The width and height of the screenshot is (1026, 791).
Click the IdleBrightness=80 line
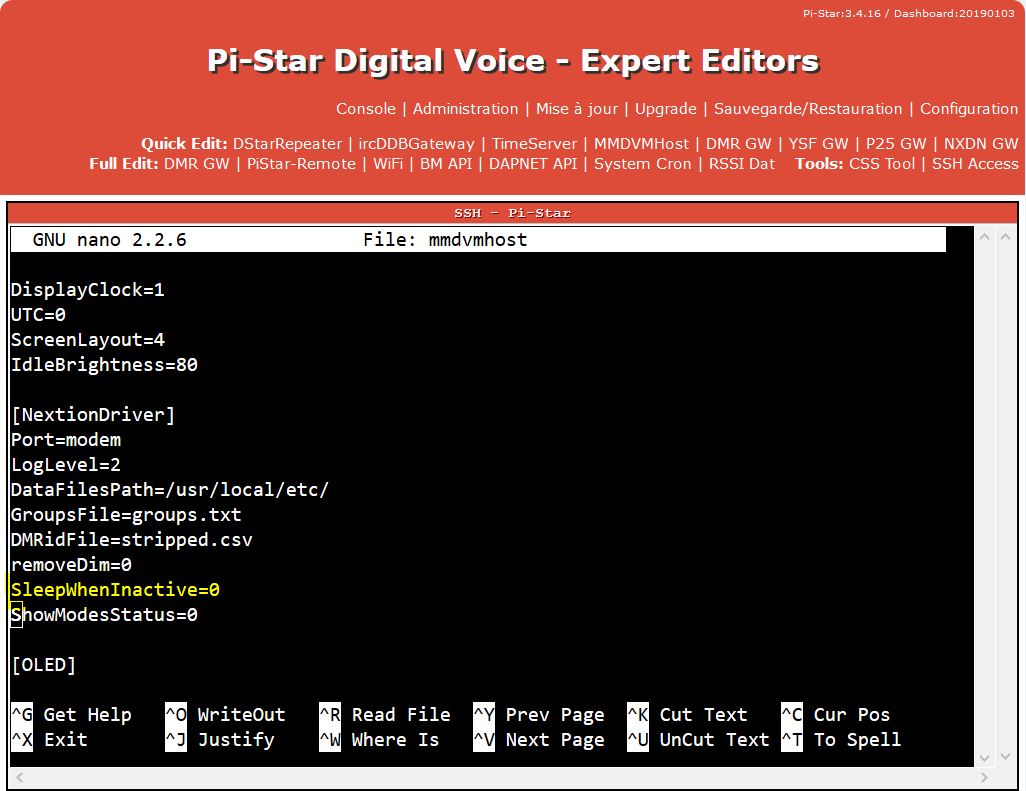tap(105, 365)
